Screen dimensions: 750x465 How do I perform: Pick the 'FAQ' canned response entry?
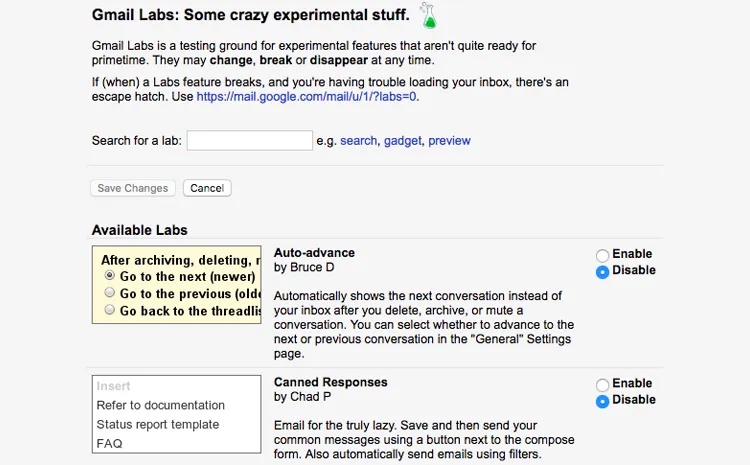[x=109, y=443]
